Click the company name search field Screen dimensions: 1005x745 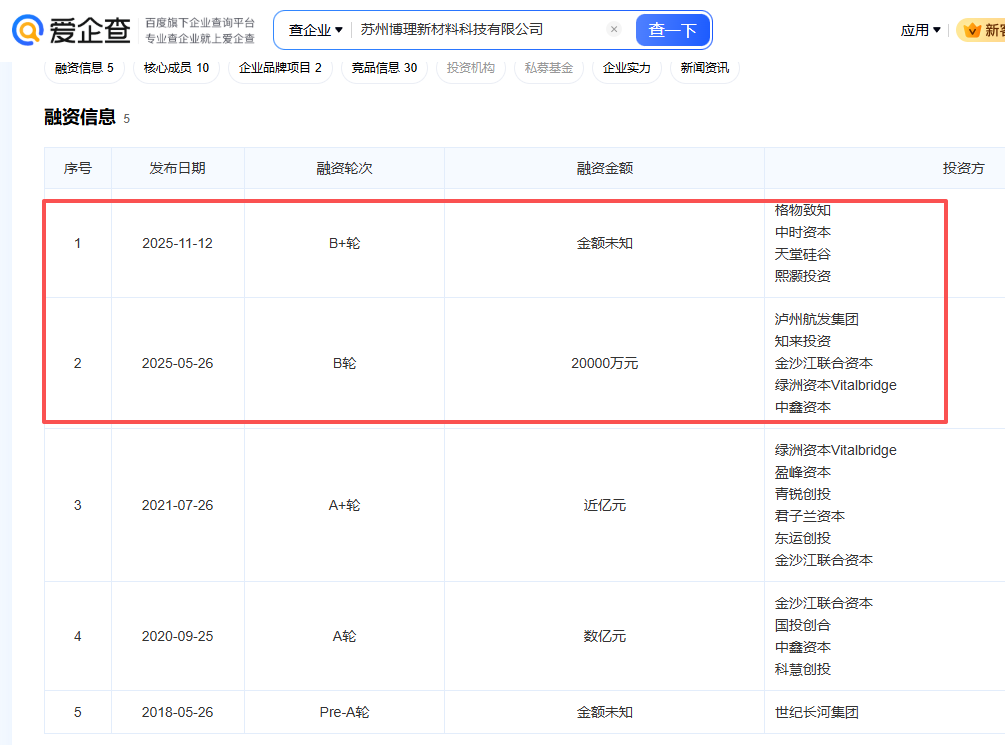tap(480, 30)
